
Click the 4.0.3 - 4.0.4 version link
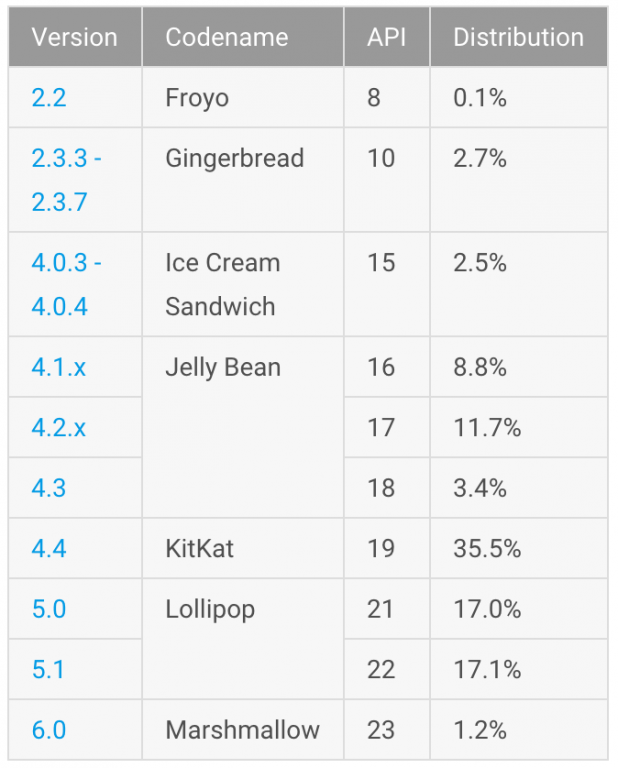66,285
